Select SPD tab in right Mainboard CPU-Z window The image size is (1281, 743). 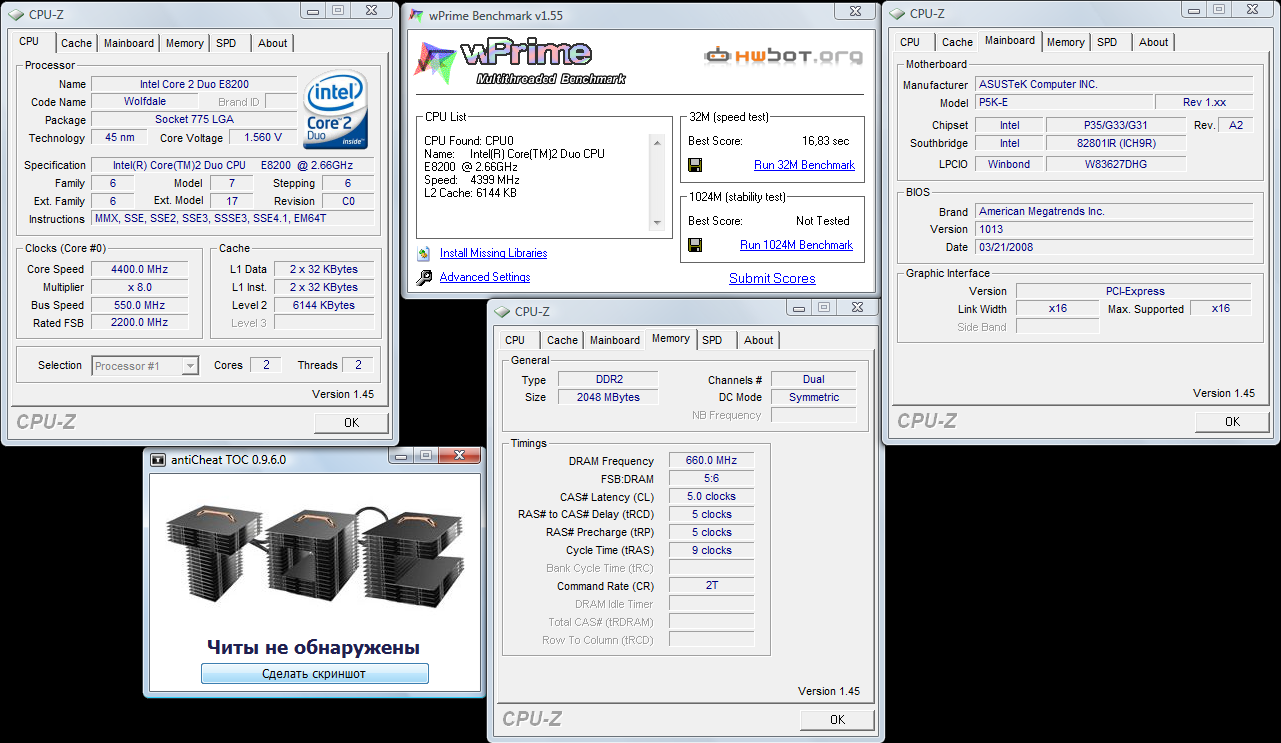[x=1107, y=42]
